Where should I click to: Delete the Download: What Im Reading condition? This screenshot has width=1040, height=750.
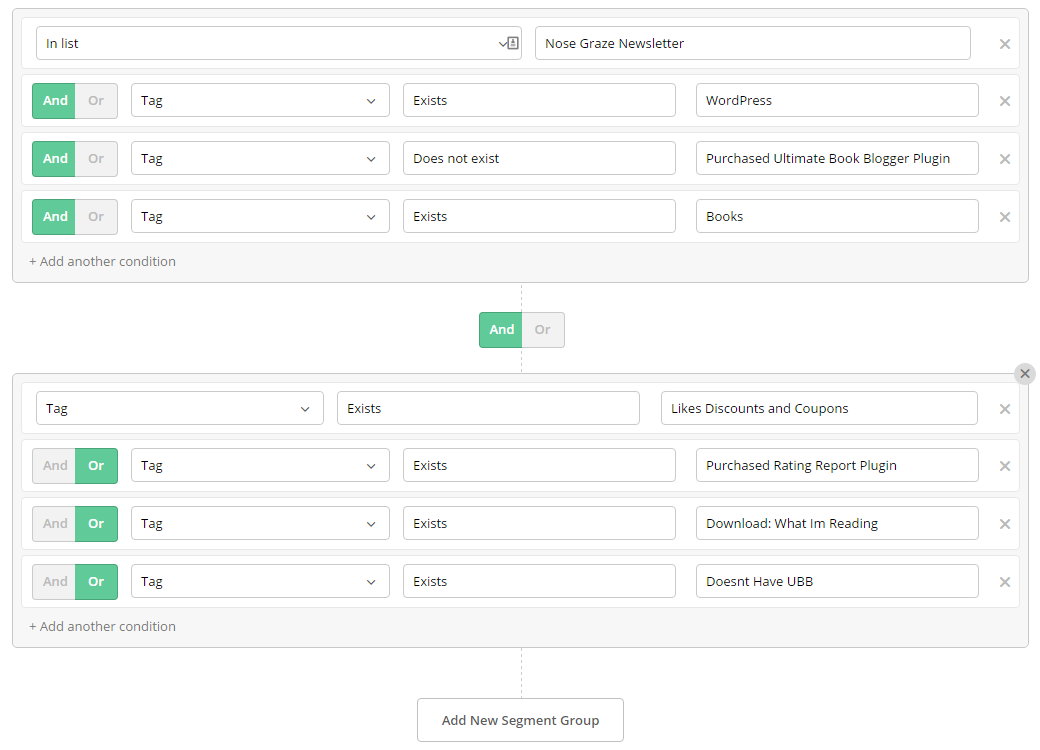[1005, 524]
